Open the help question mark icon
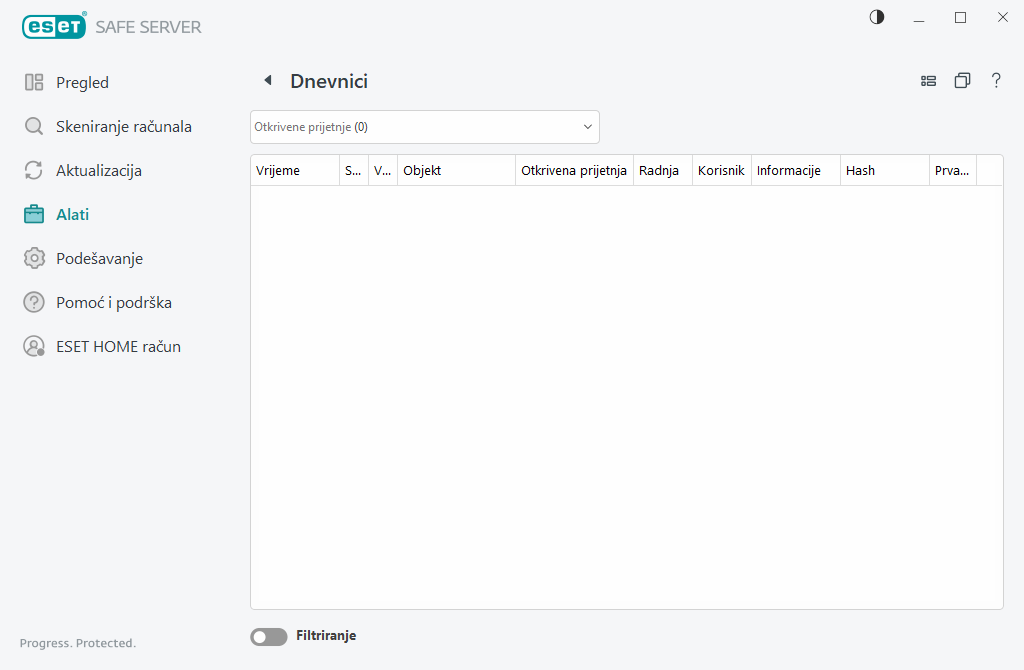Screen dimensions: 1024x670 click(x=996, y=81)
